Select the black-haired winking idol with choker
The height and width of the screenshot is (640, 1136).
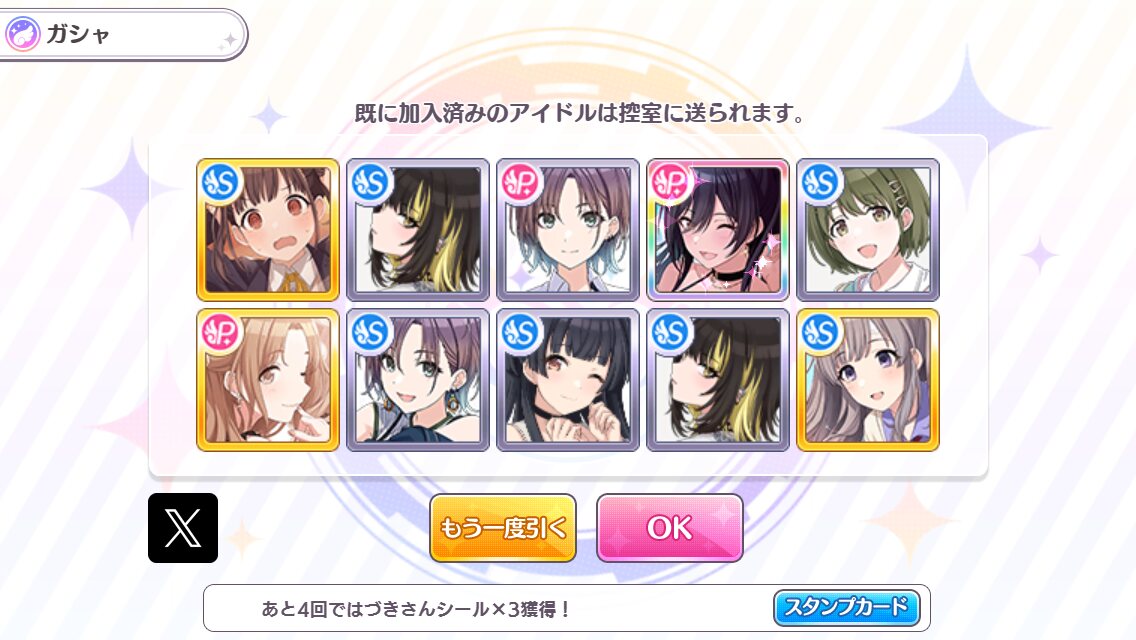pos(568,380)
